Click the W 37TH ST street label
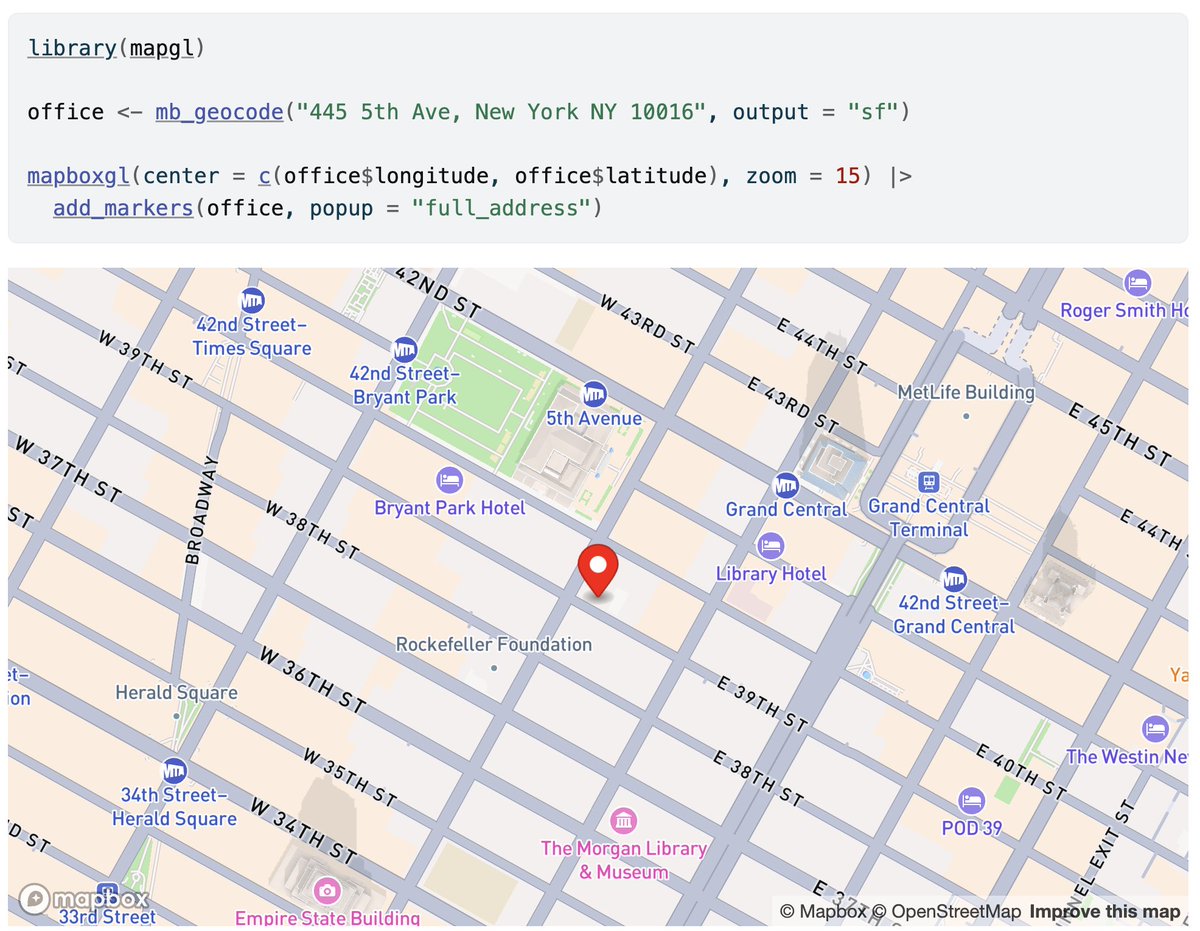The image size is (1200, 931). 66,468
